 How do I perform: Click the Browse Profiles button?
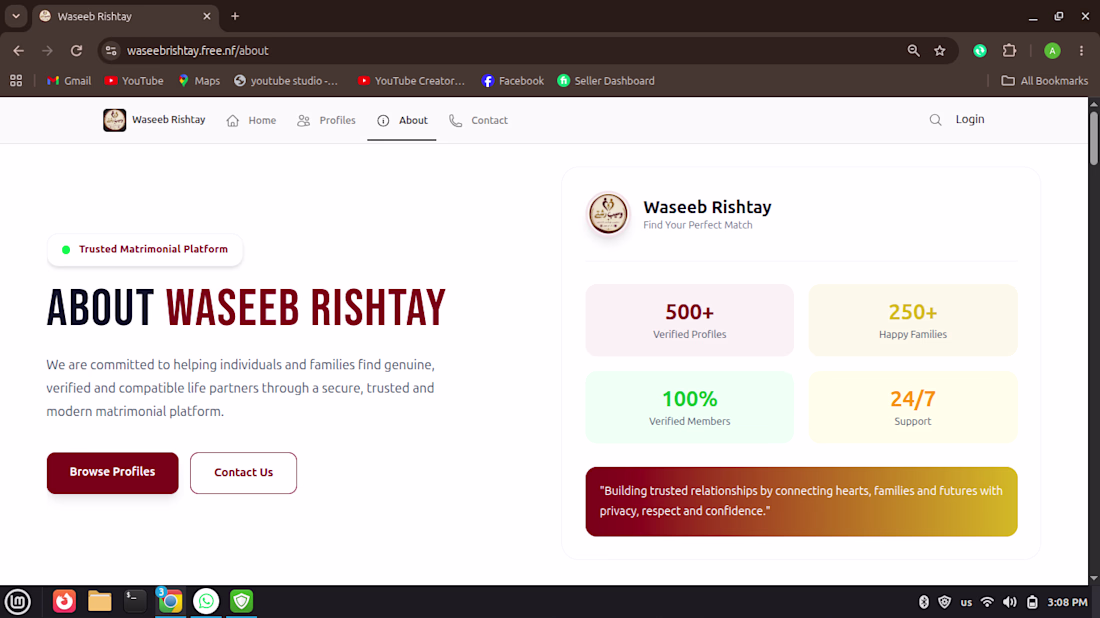112,472
